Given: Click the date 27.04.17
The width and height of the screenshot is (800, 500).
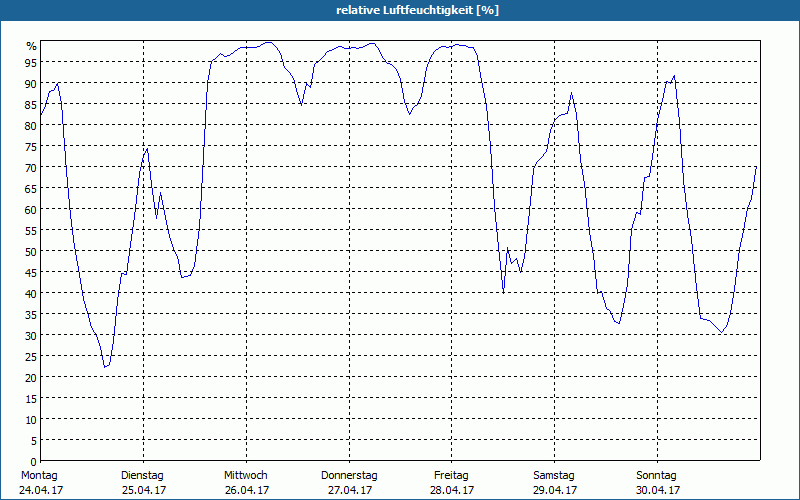Looking at the screenshot, I should click(x=349, y=490).
